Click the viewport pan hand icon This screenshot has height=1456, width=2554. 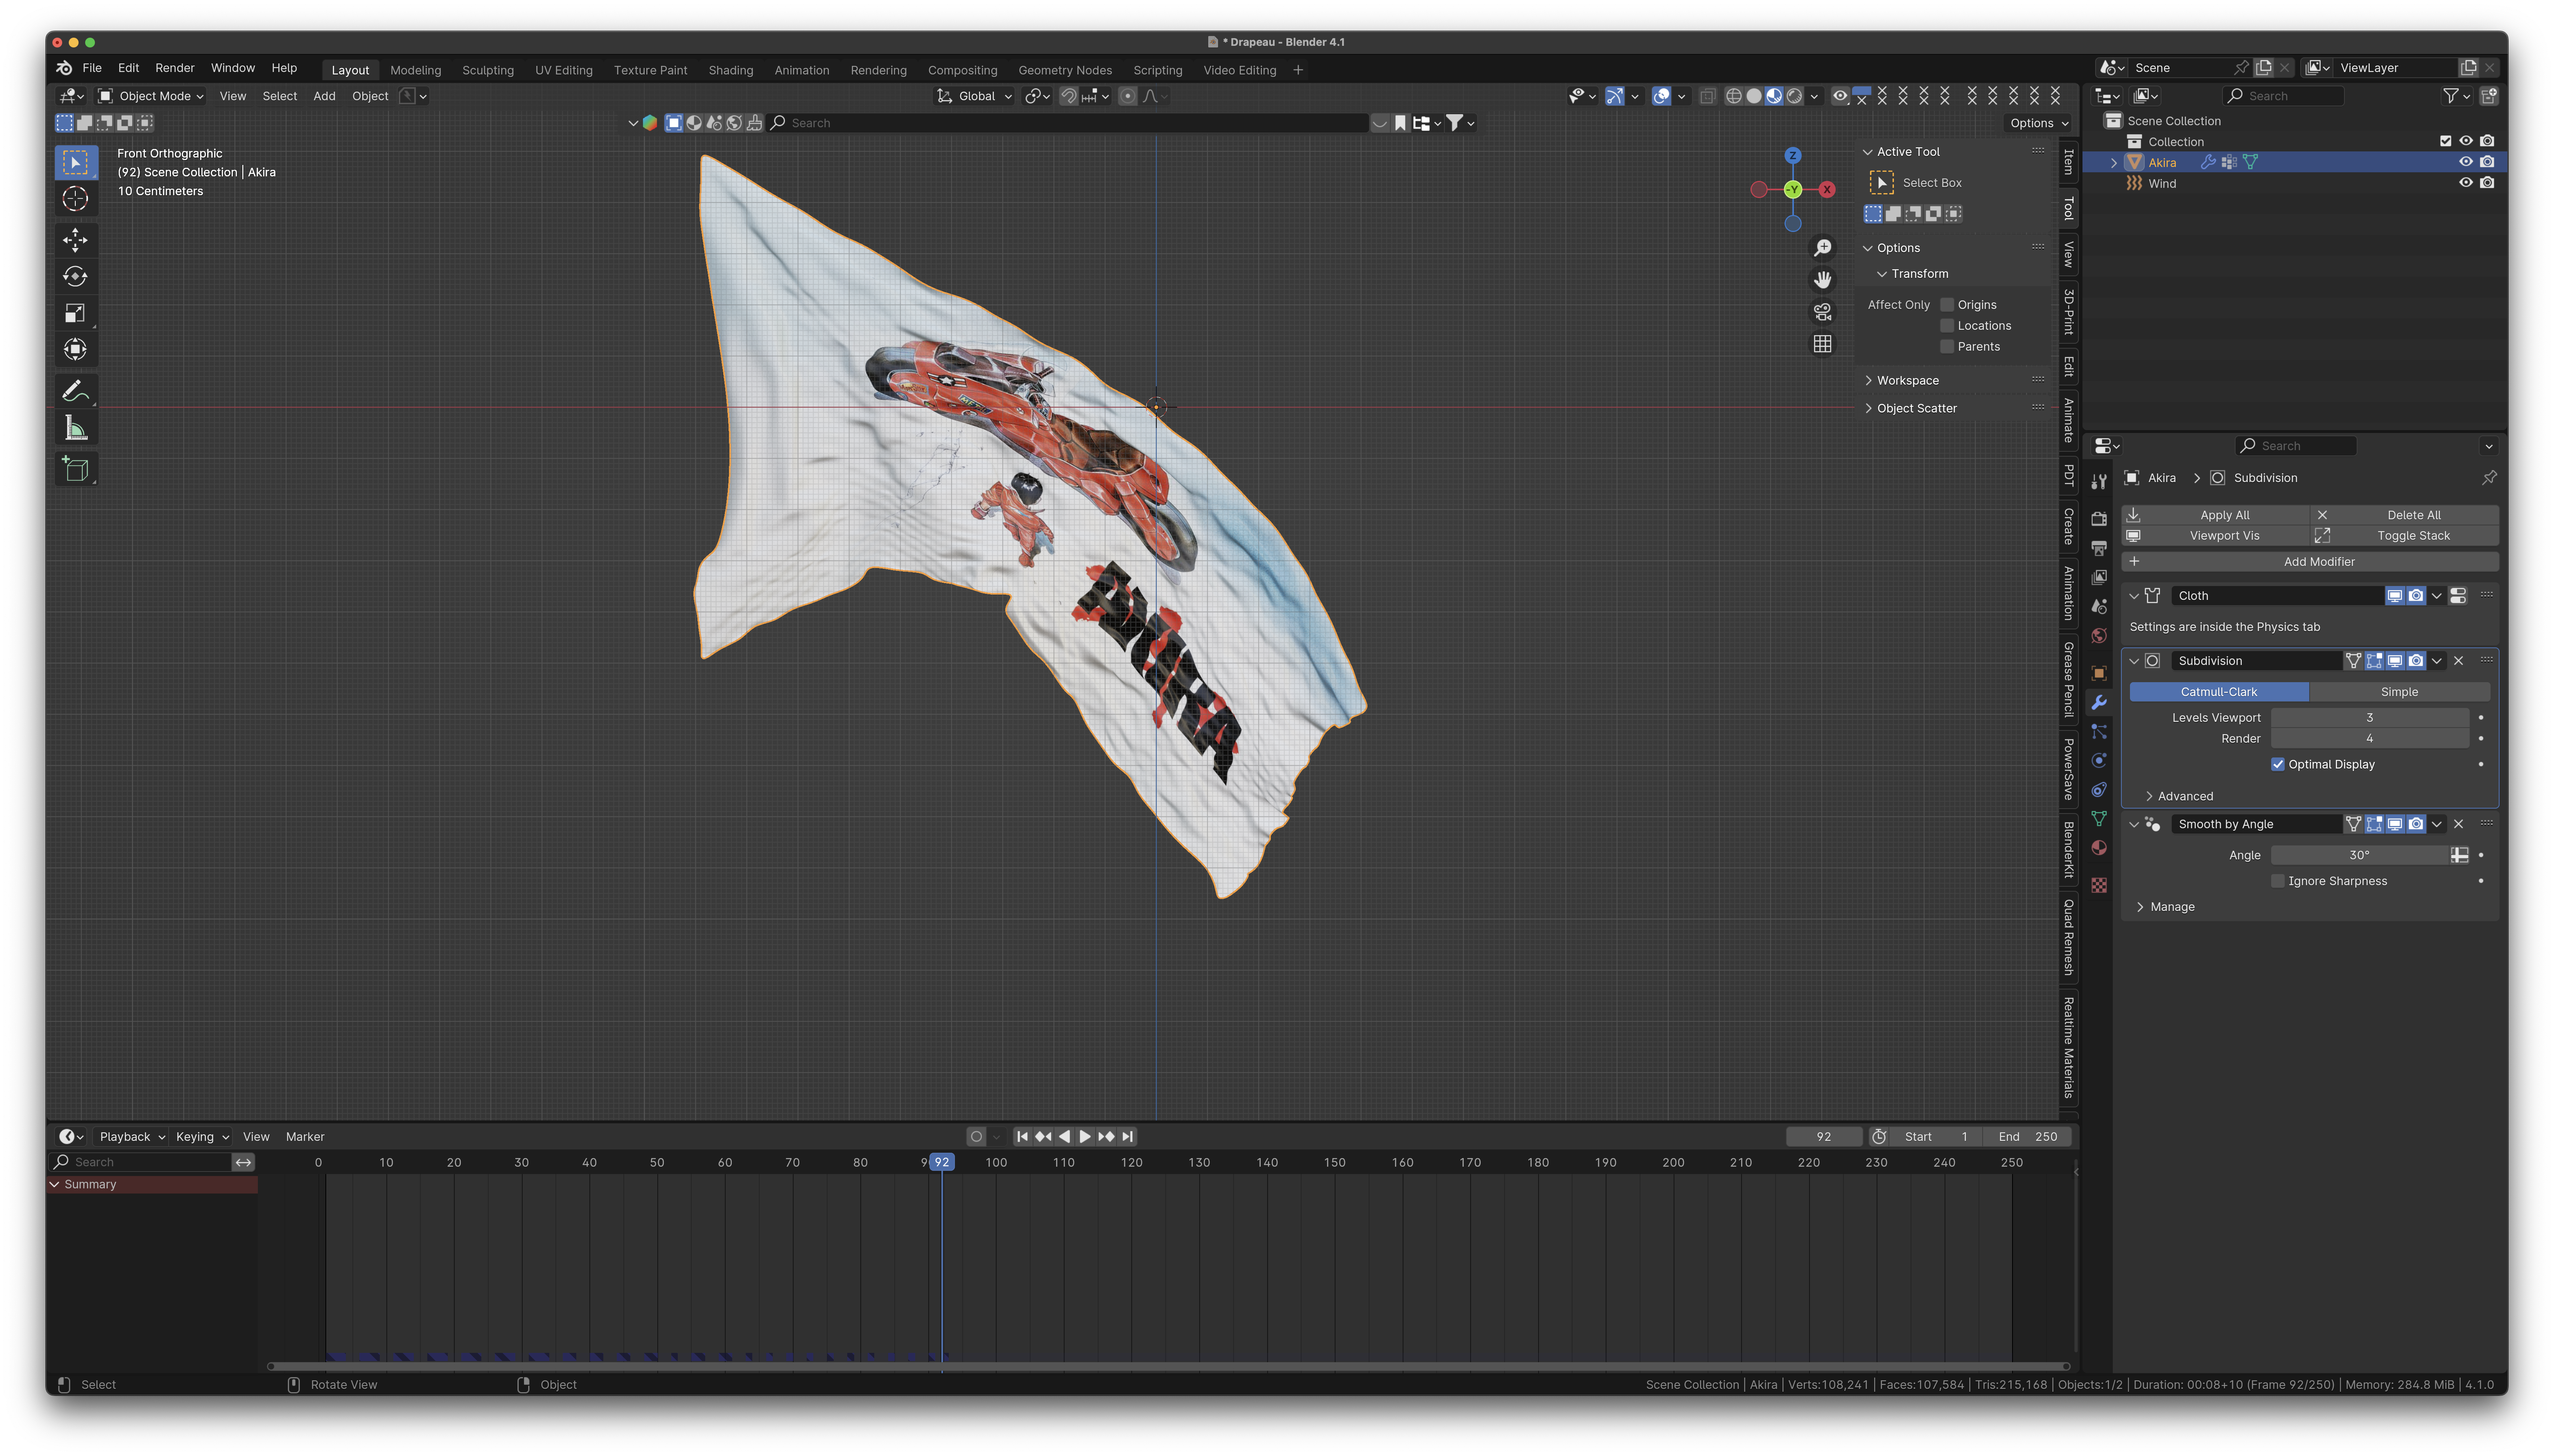click(1823, 279)
